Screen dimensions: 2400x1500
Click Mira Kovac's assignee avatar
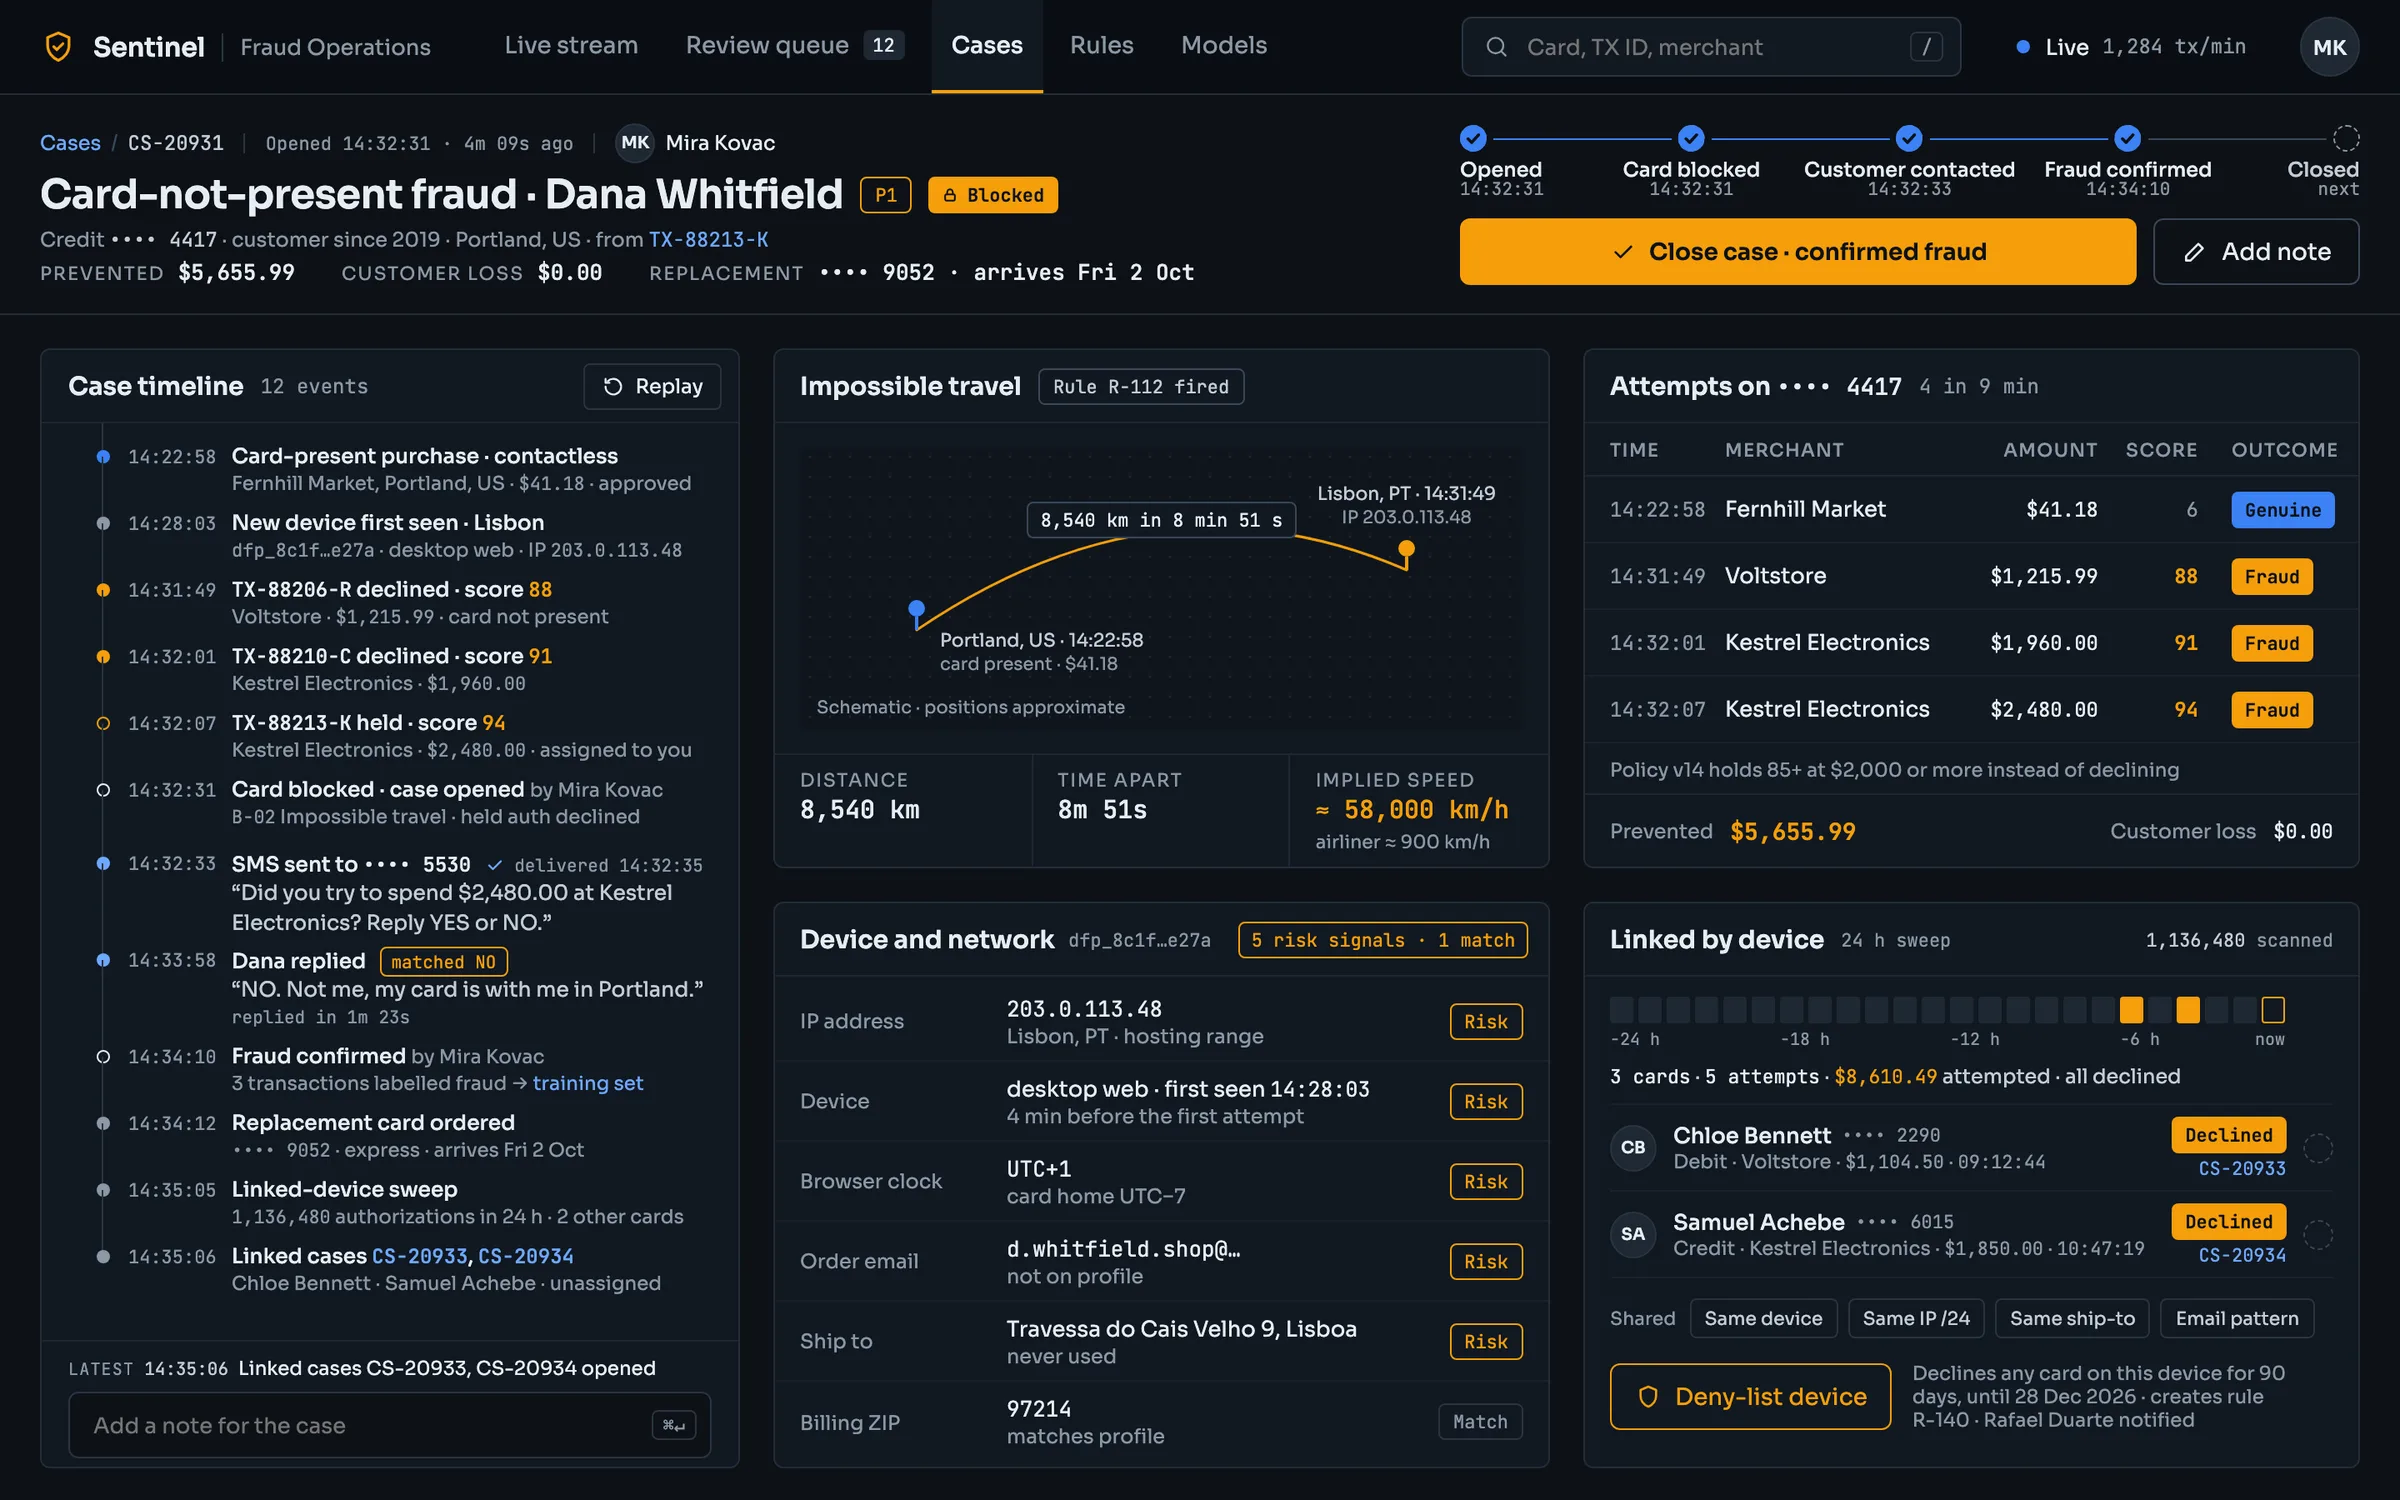(x=634, y=143)
